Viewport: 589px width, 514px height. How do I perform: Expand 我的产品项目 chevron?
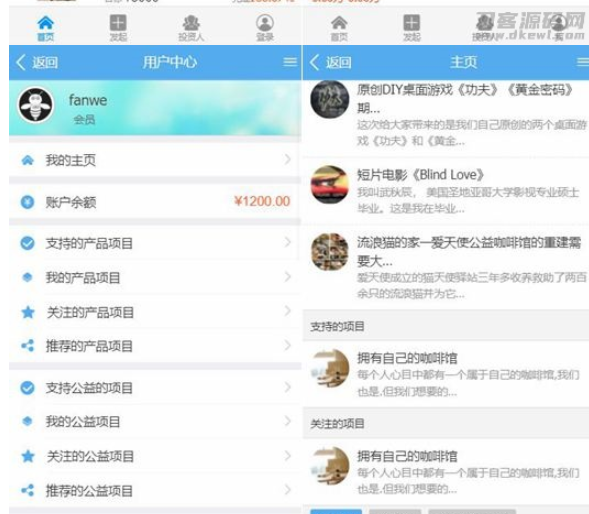288,277
